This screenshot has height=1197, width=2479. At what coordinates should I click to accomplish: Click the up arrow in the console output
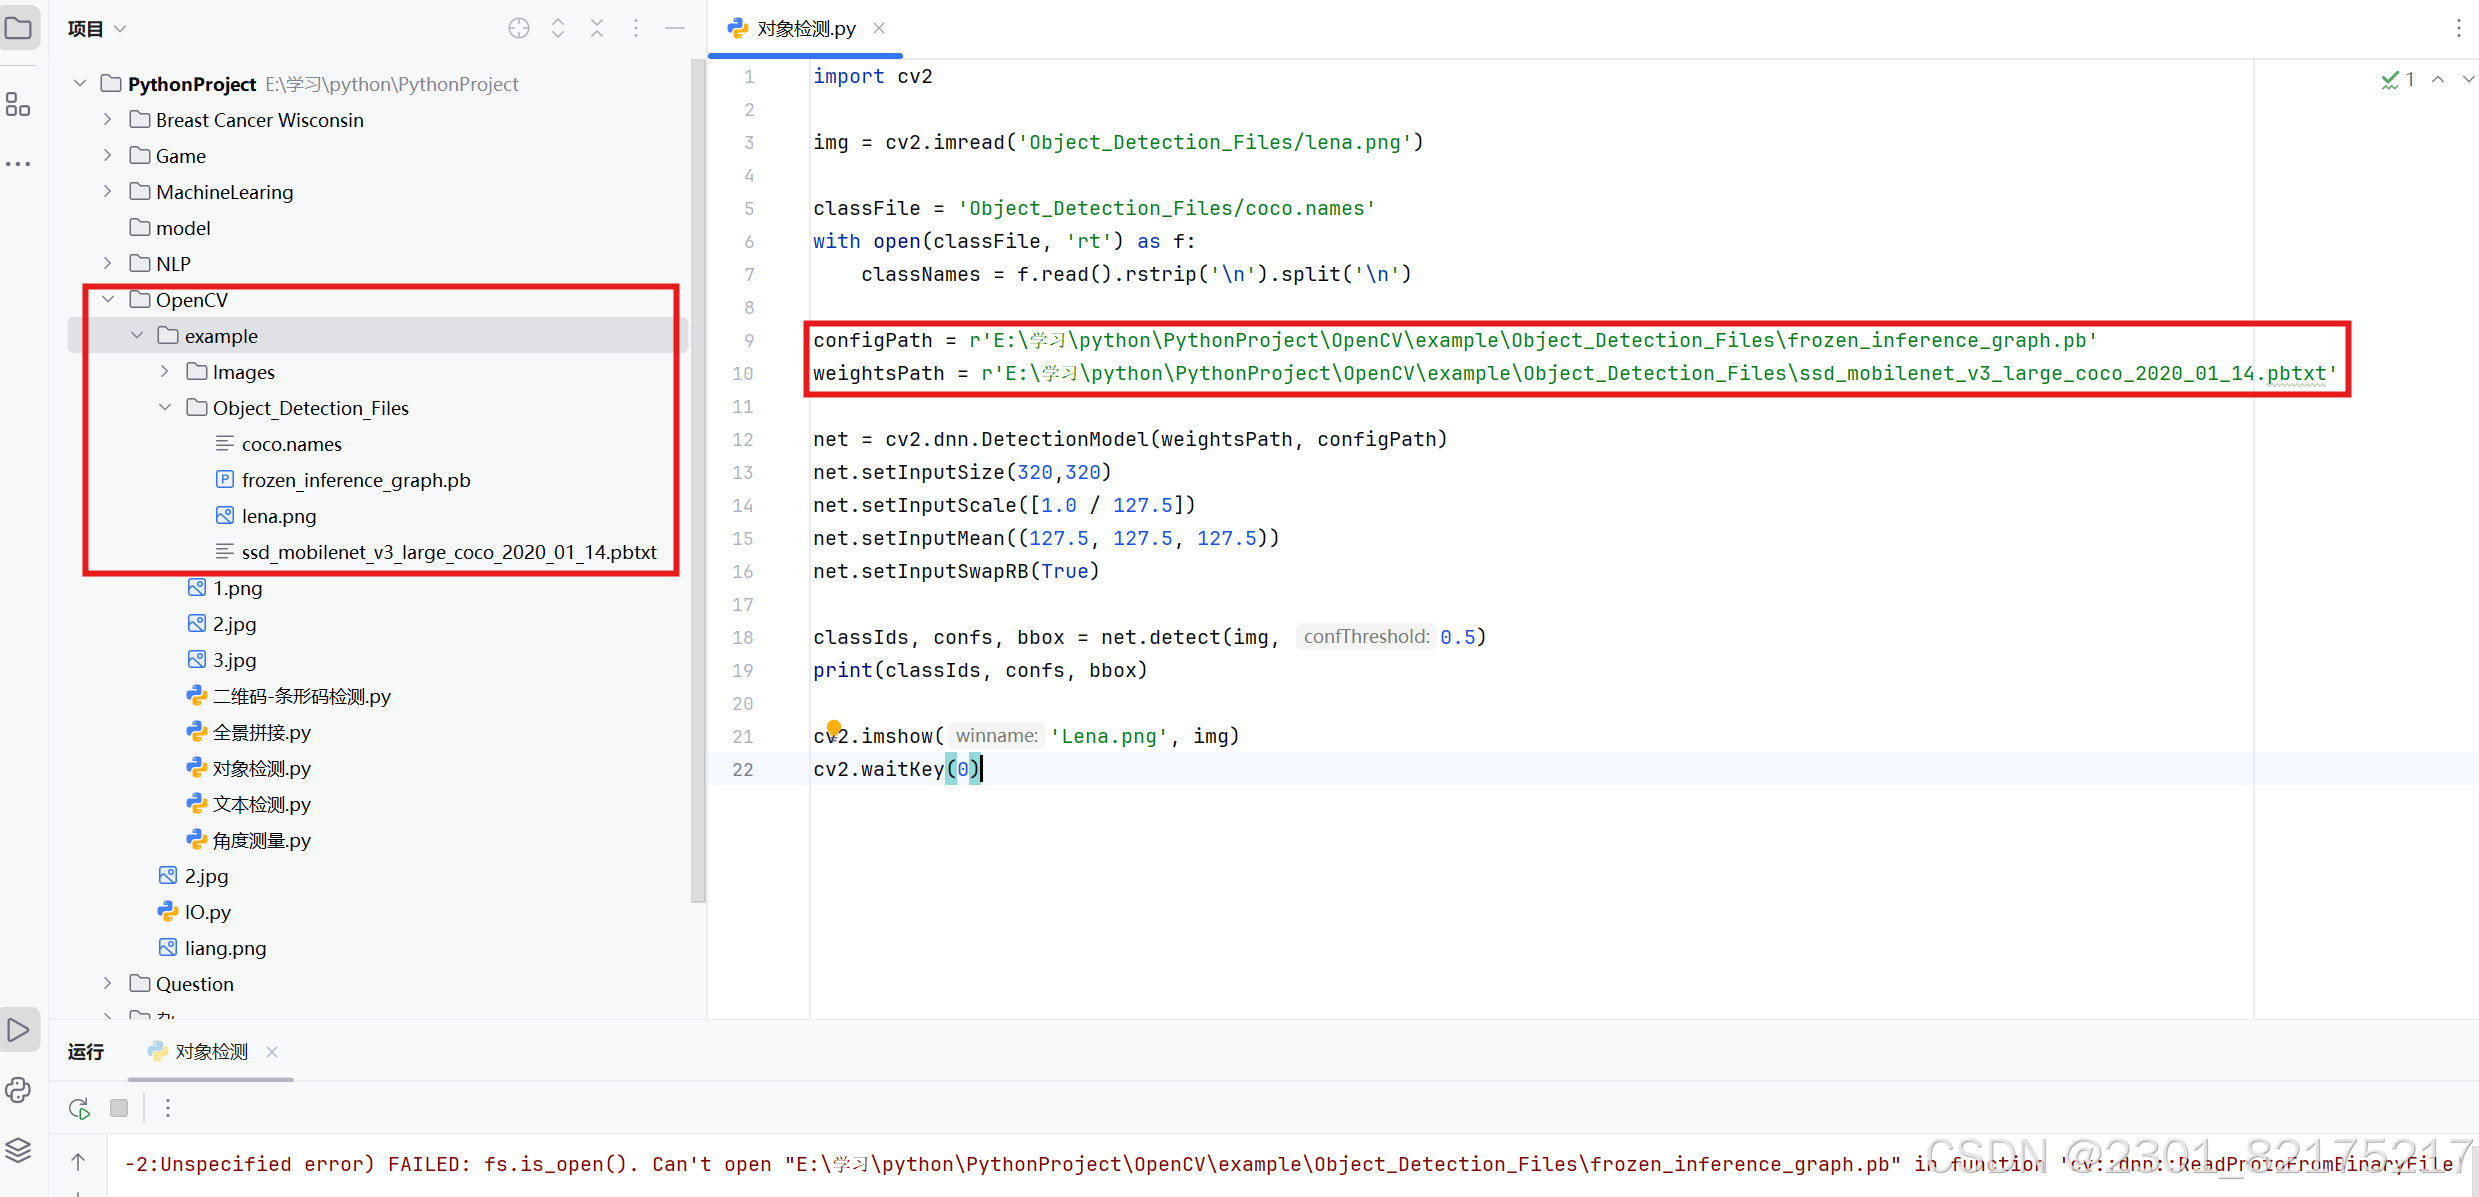[77, 1163]
